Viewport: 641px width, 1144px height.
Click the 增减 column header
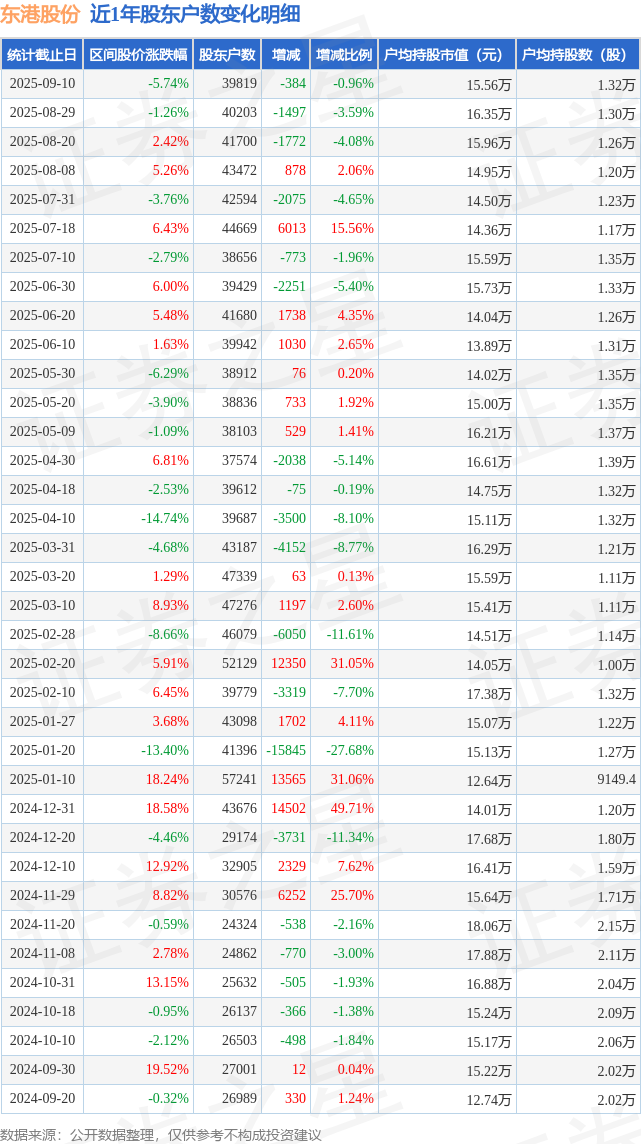pos(284,55)
